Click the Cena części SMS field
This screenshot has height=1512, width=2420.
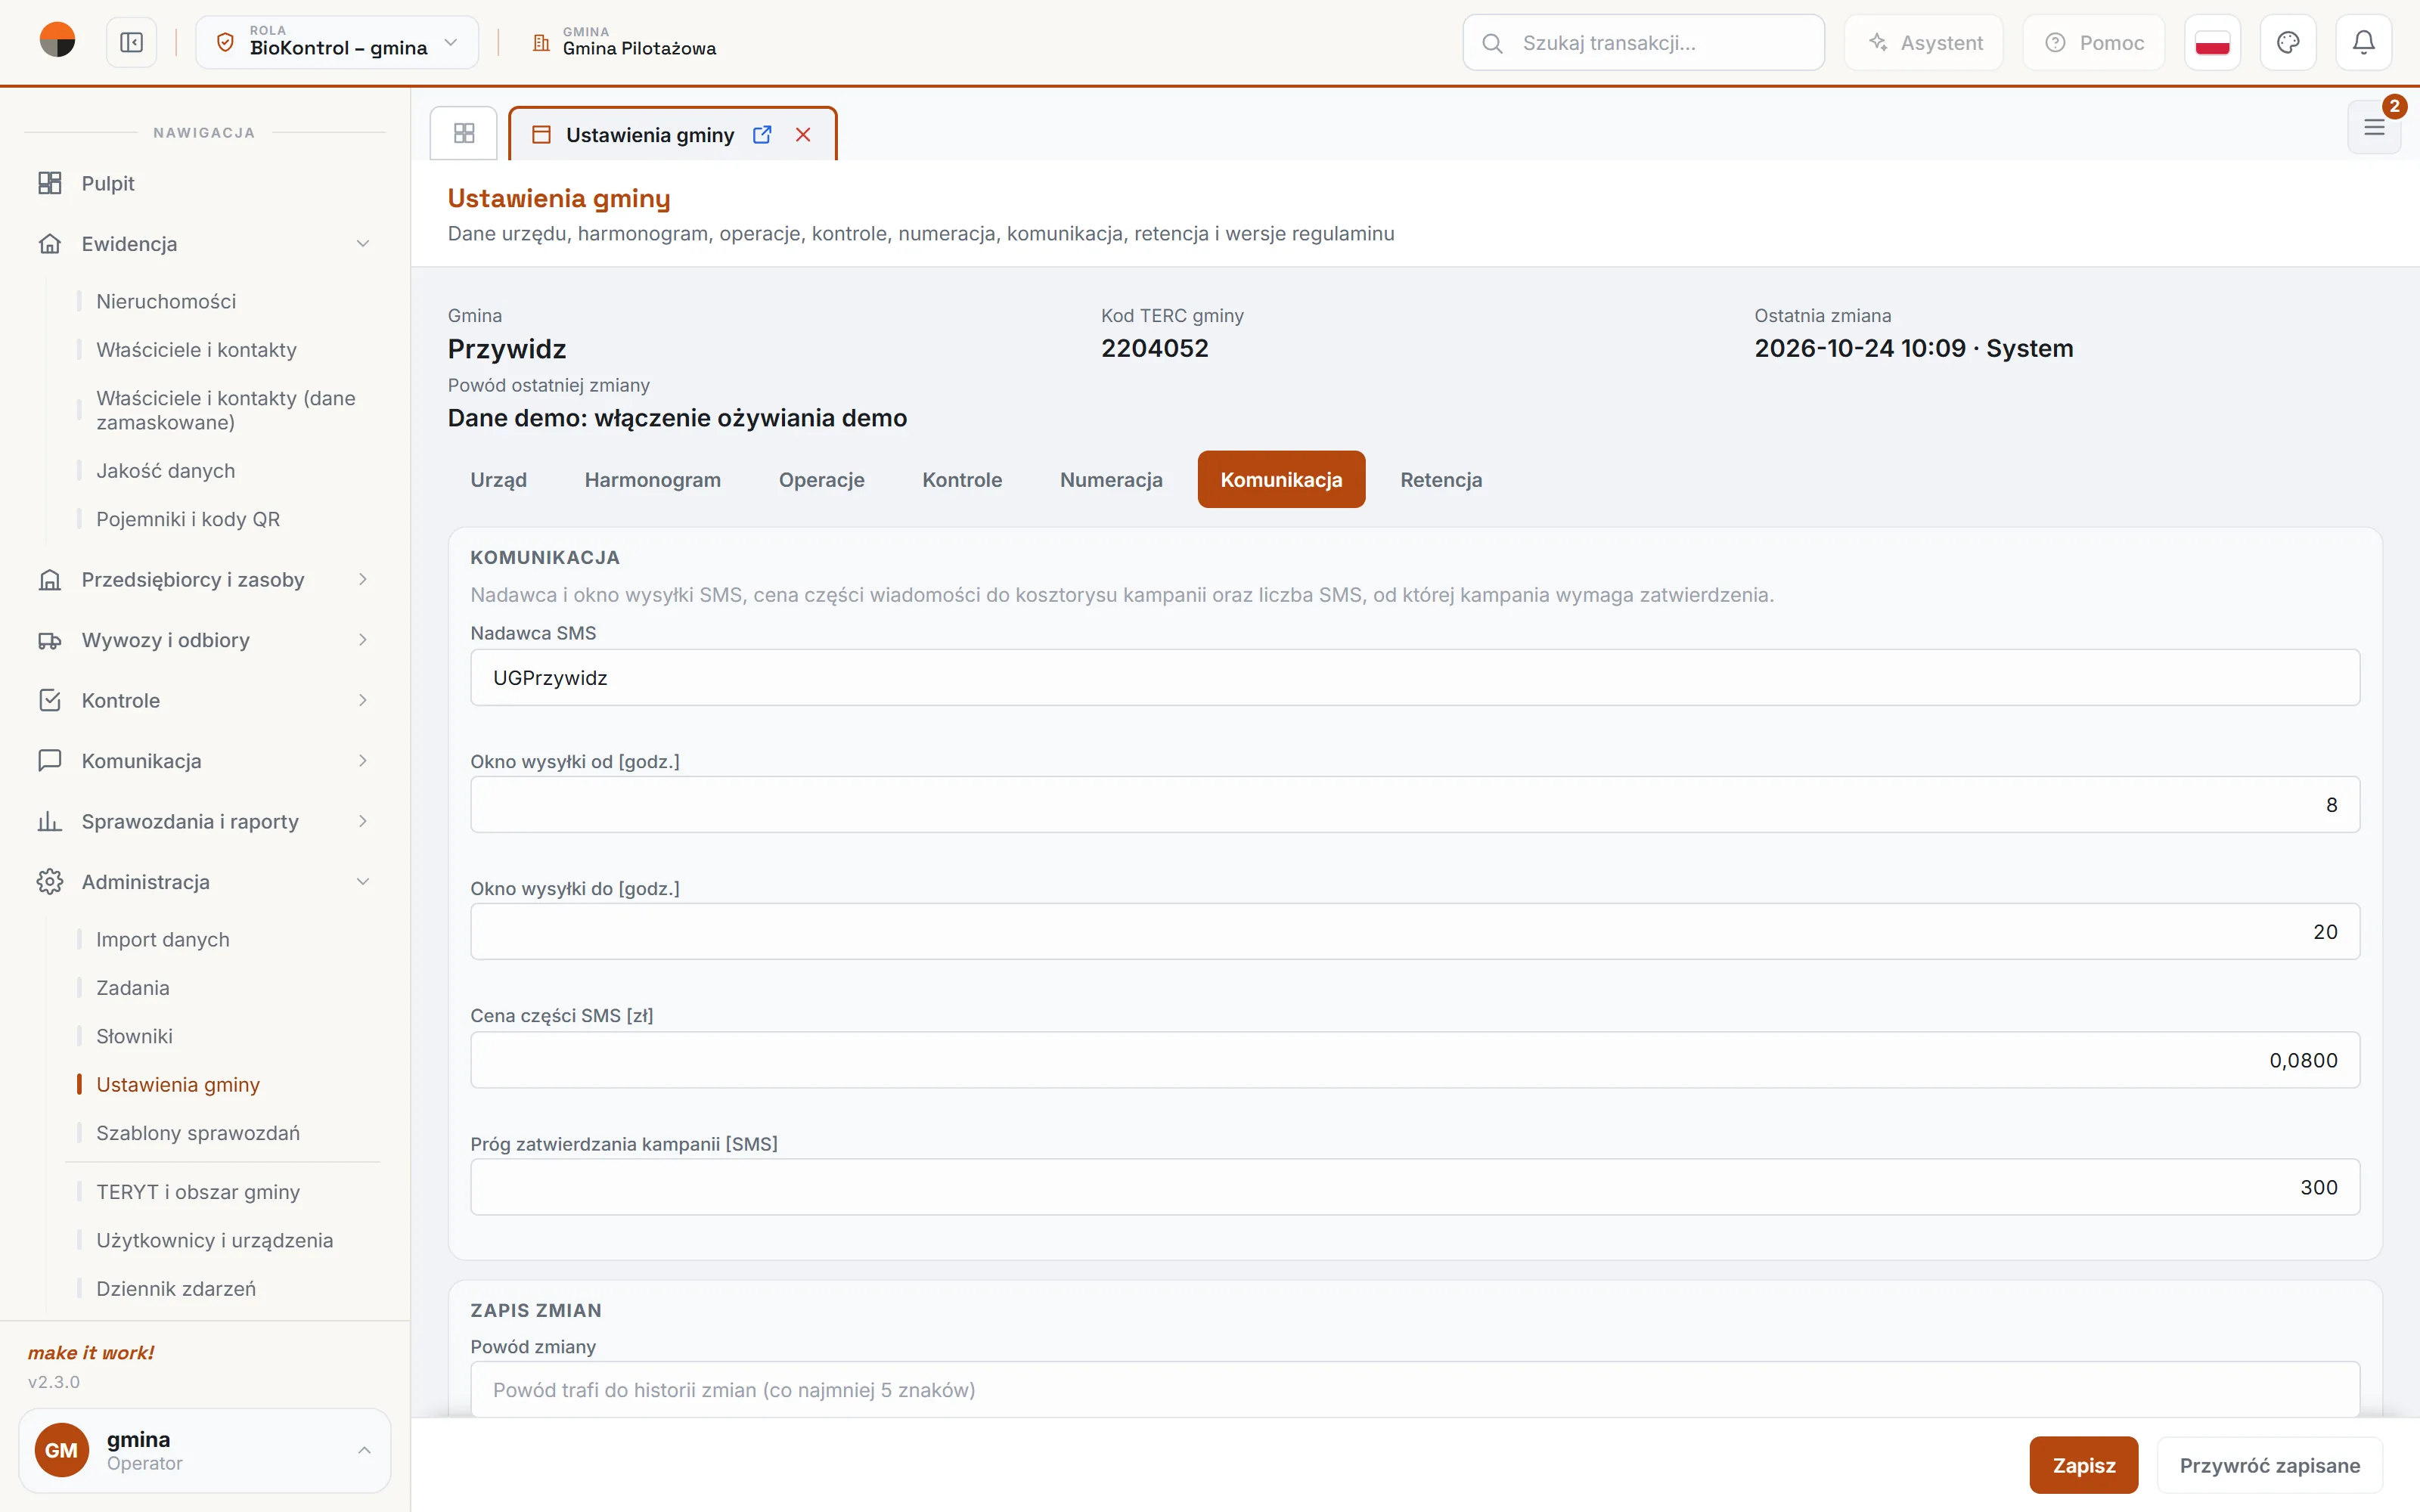click(1415, 1060)
